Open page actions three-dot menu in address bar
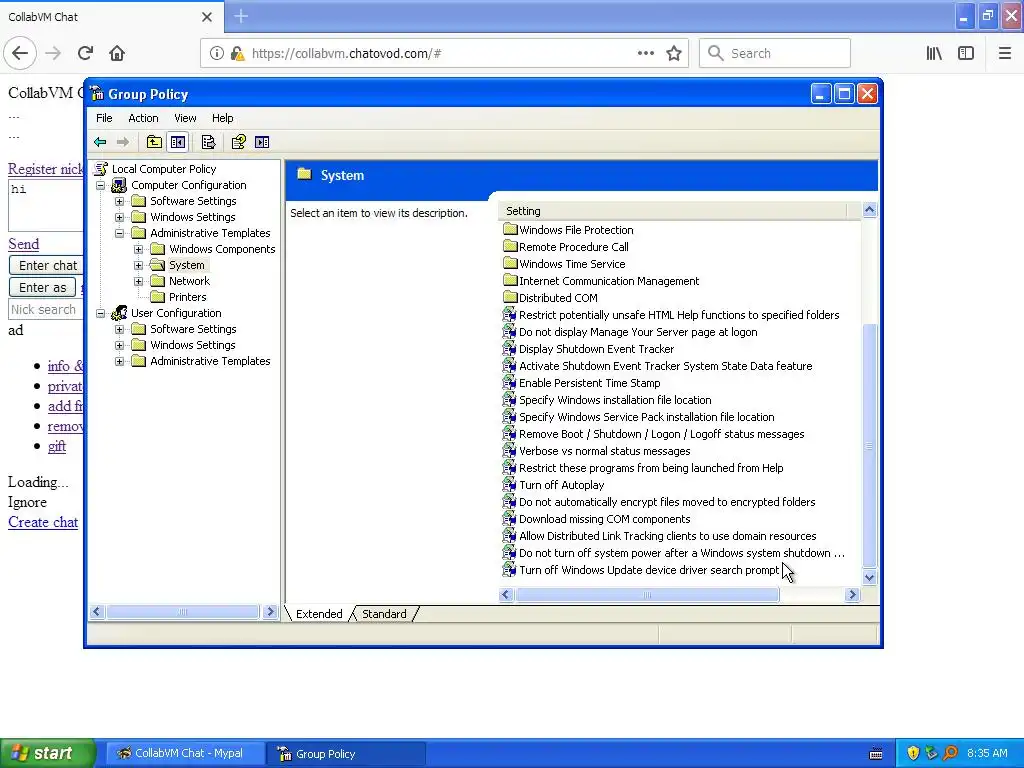Screen dimensions: 1024x768 click(x=646, y=54)
